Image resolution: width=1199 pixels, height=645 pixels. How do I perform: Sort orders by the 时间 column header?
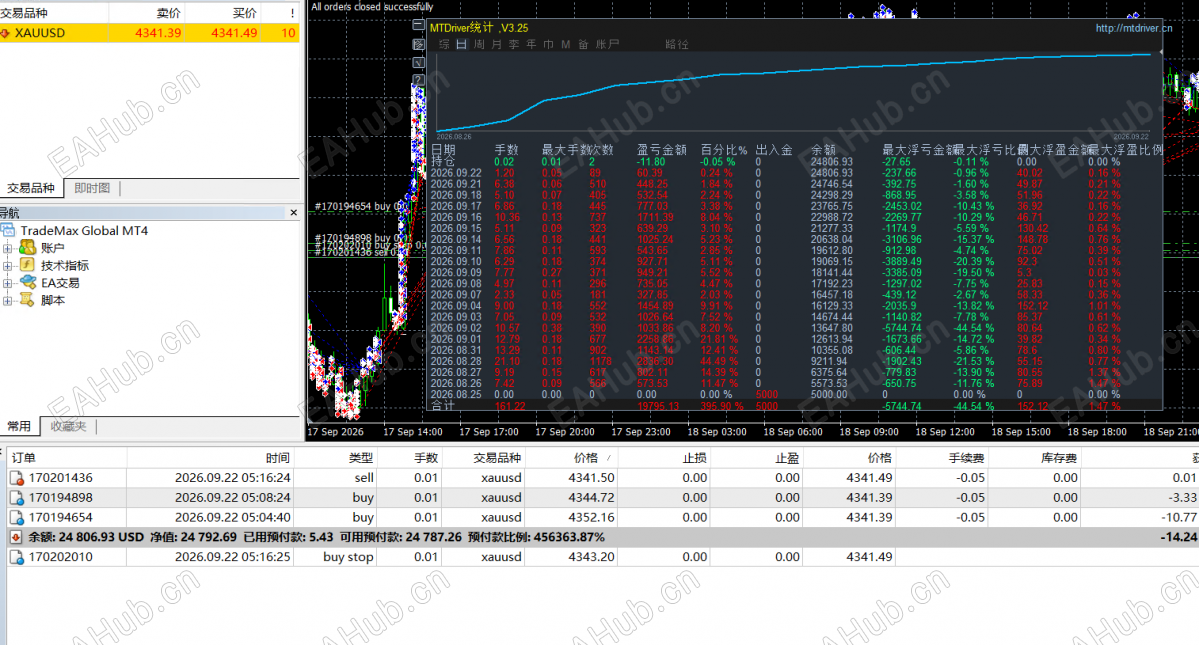[x=212, y=458]
